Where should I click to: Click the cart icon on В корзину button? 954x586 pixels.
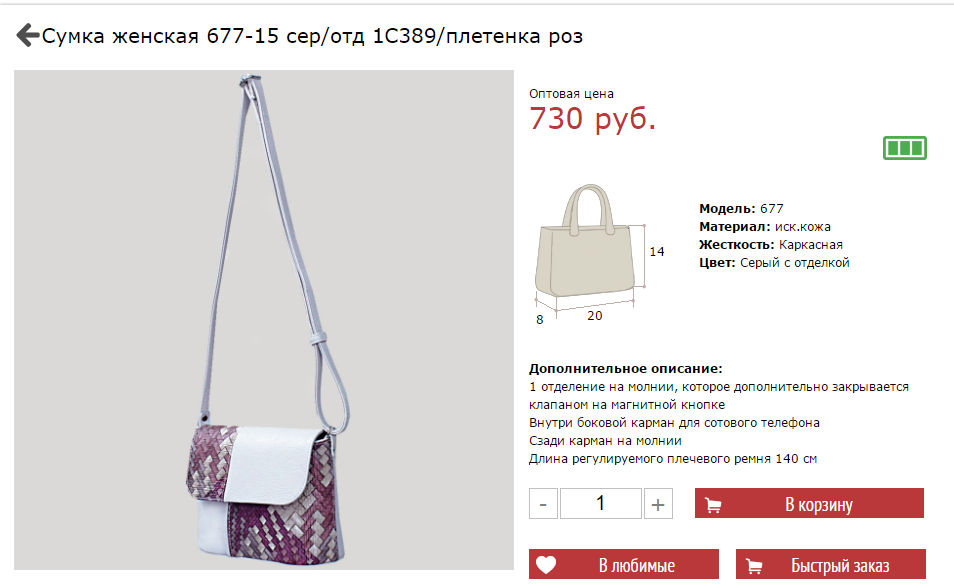[x=713, y=505]
